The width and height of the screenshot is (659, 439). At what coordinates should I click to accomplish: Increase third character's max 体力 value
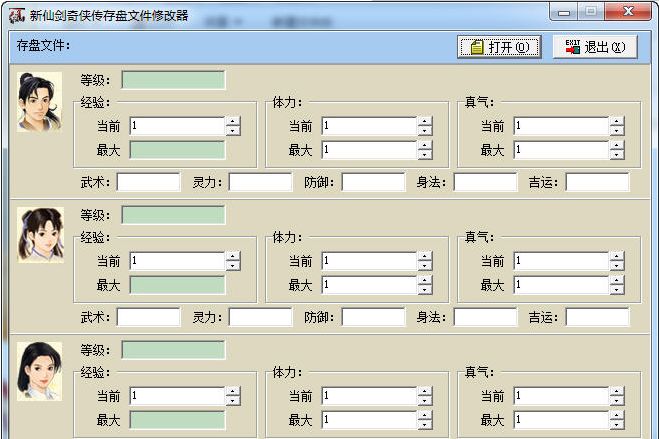tap(425, 415)
